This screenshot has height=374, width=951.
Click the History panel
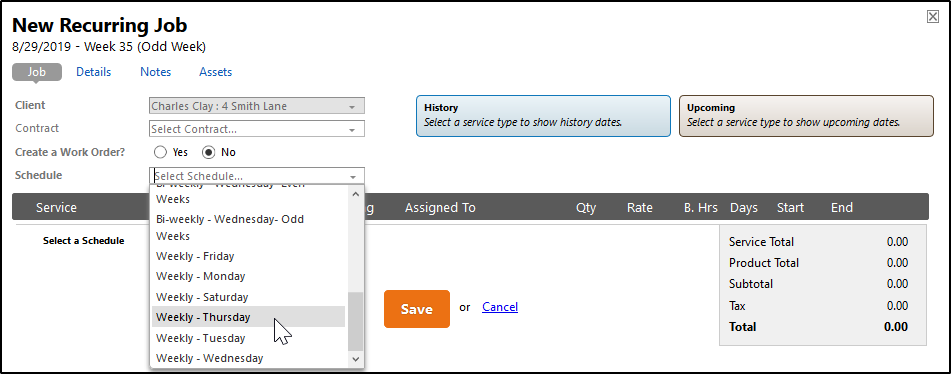tap(543, 116)
